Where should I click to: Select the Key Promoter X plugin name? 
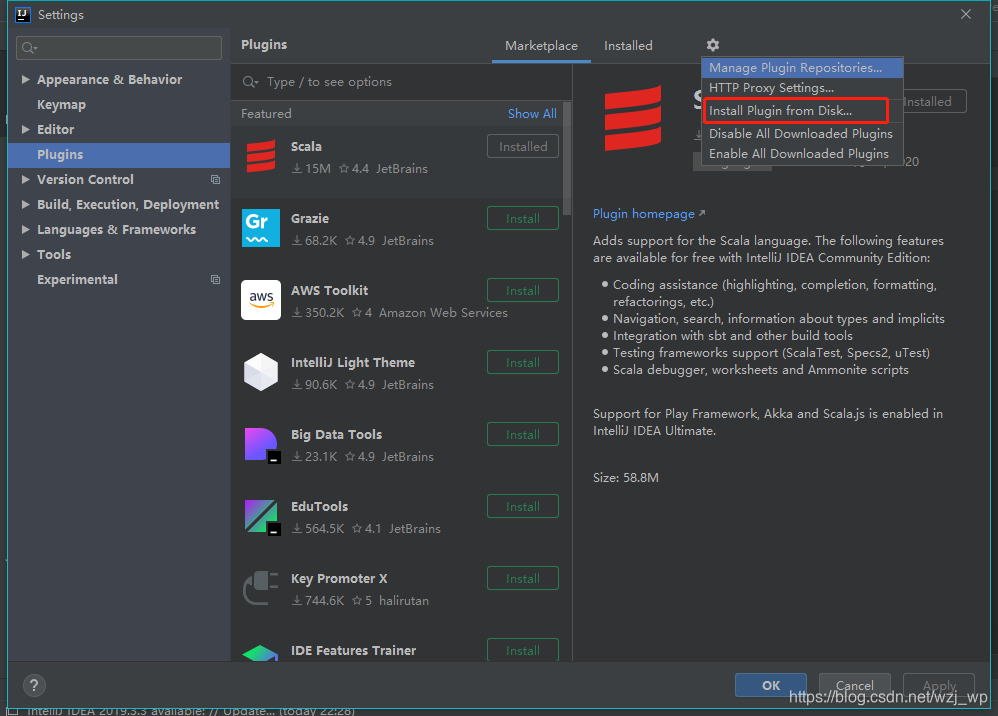click(x=339, y=579)
